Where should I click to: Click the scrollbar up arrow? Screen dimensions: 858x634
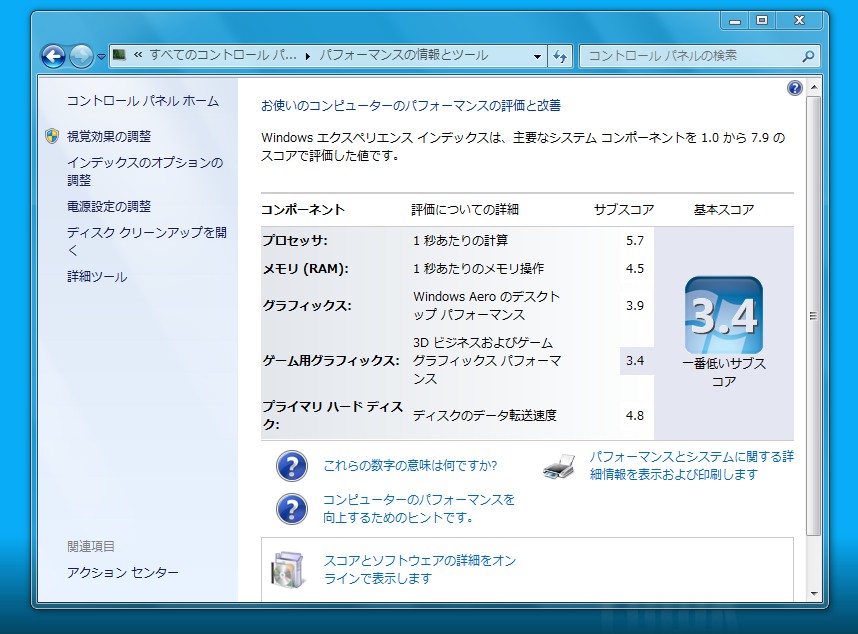pos(814,88)
